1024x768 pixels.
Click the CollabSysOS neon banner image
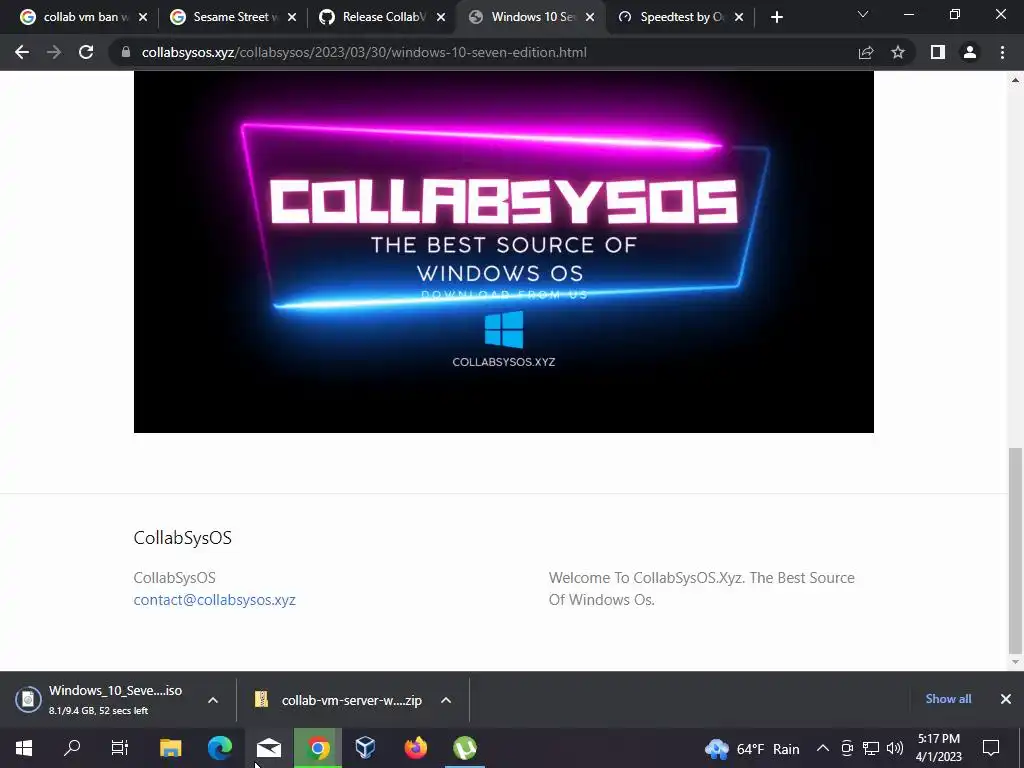click(504, 251)
